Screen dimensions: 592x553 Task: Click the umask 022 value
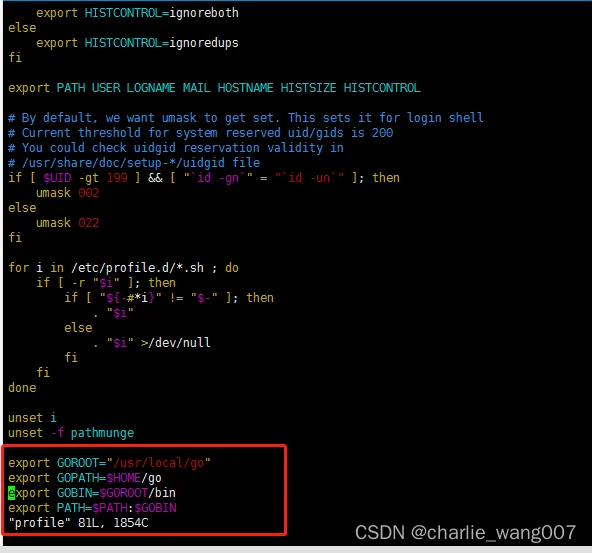point(89,223)
